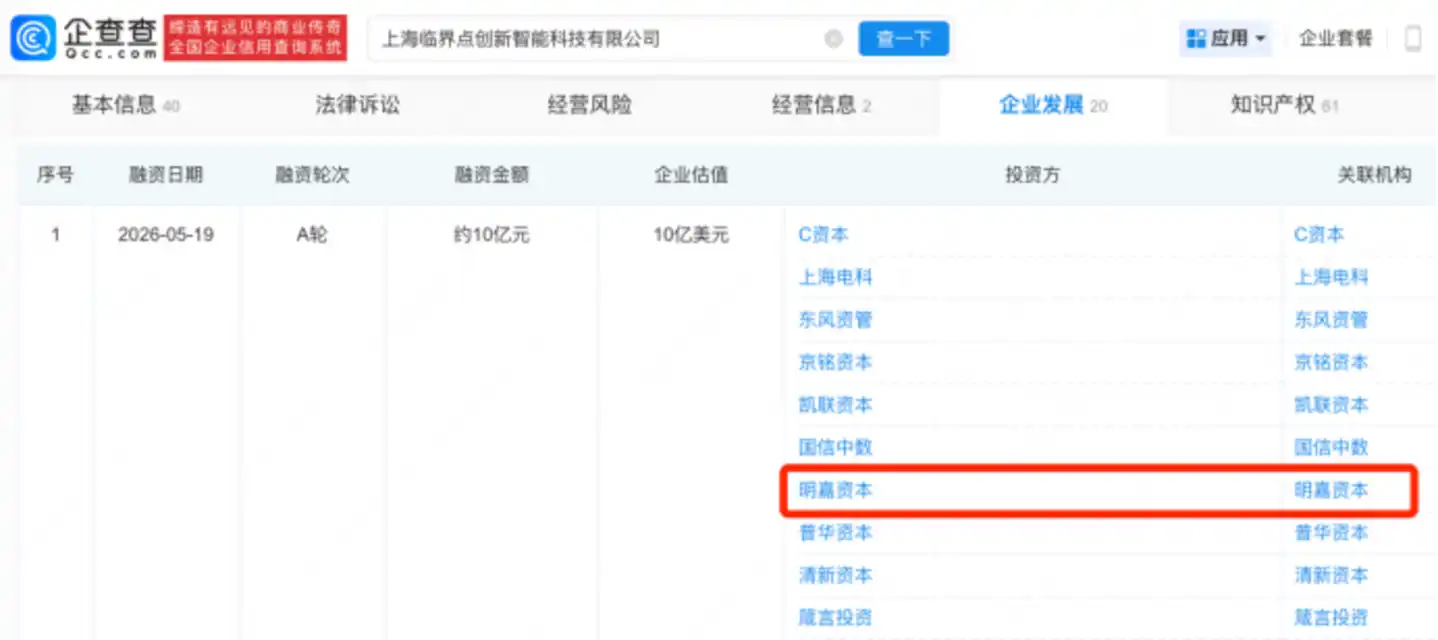Open the last visible investor link 箴言投资
The height and width of the screenshot is (640, 1438).
point(835,618)
